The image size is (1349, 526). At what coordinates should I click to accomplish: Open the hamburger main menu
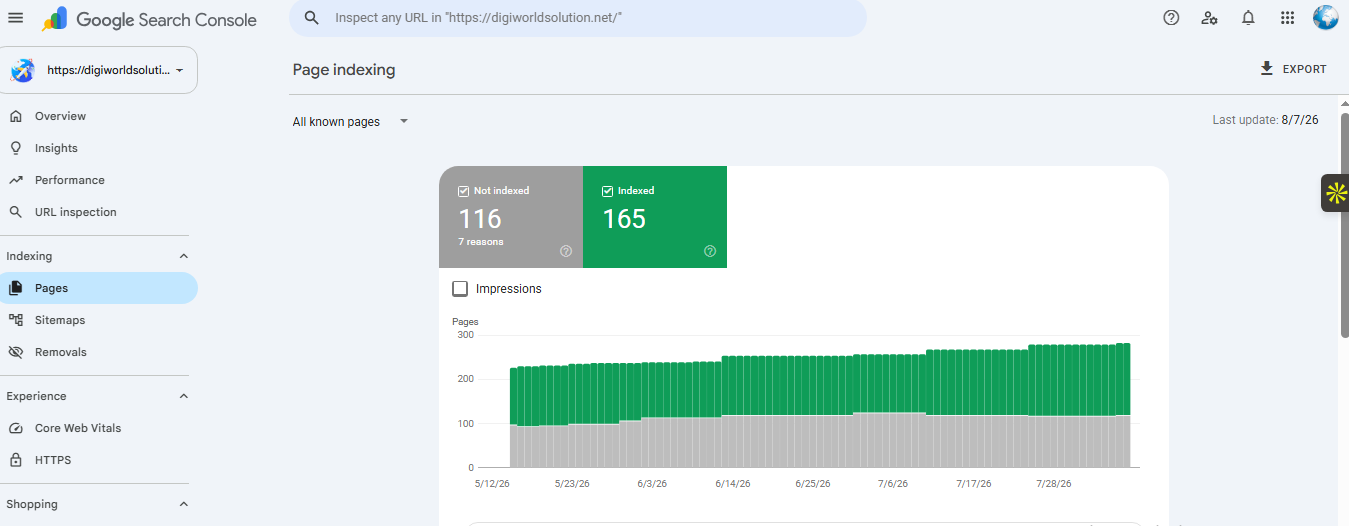pyautogui.click(x=15, y=18)
